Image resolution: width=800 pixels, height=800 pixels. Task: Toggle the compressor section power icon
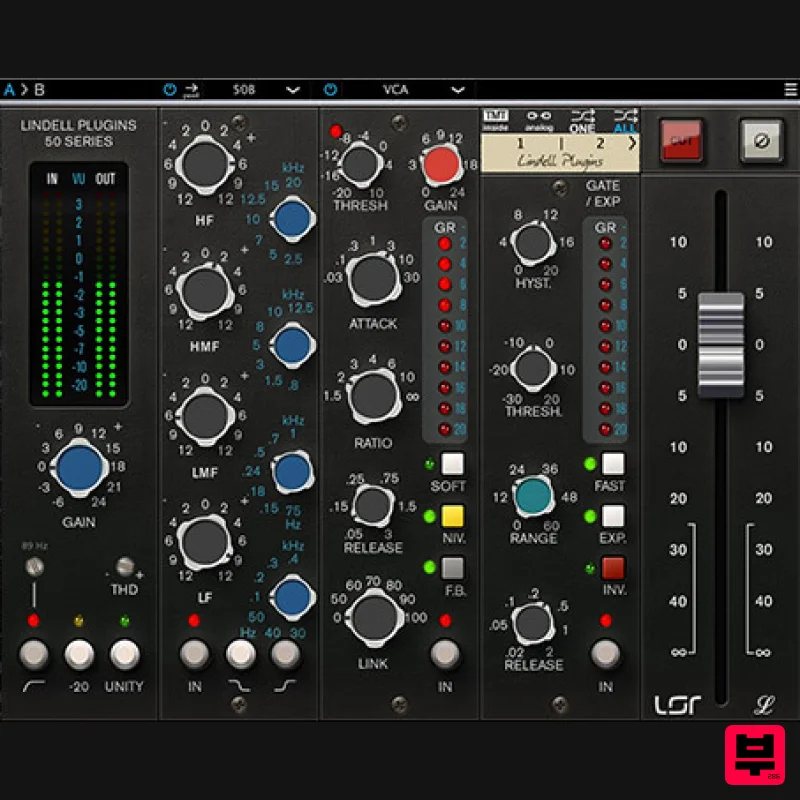(x=330, y=90)
